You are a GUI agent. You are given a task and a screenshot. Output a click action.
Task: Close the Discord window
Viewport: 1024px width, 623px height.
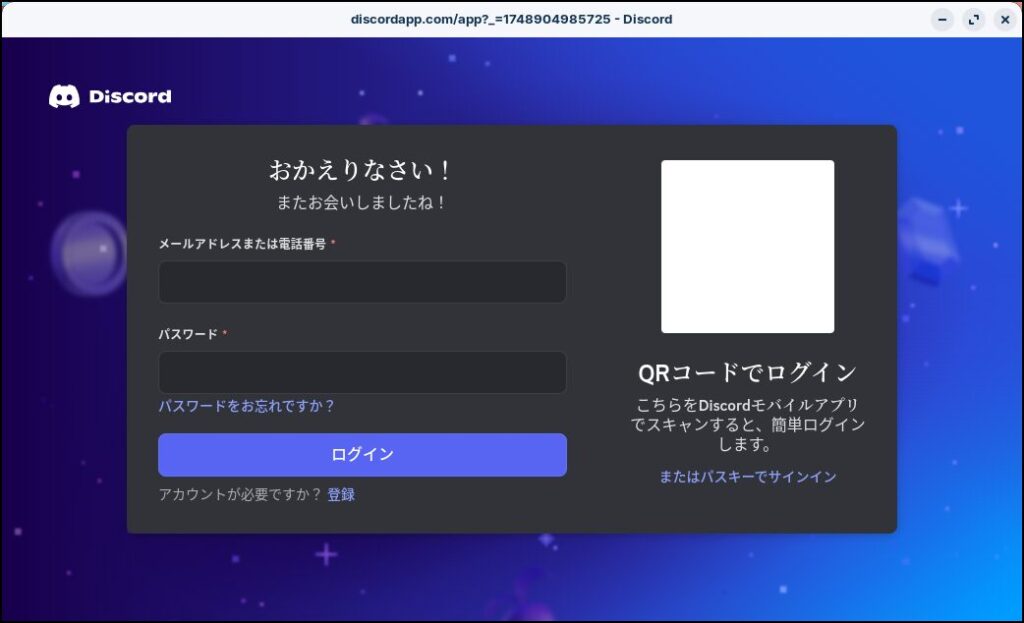pyautogui.click(x=1005, y=20)
